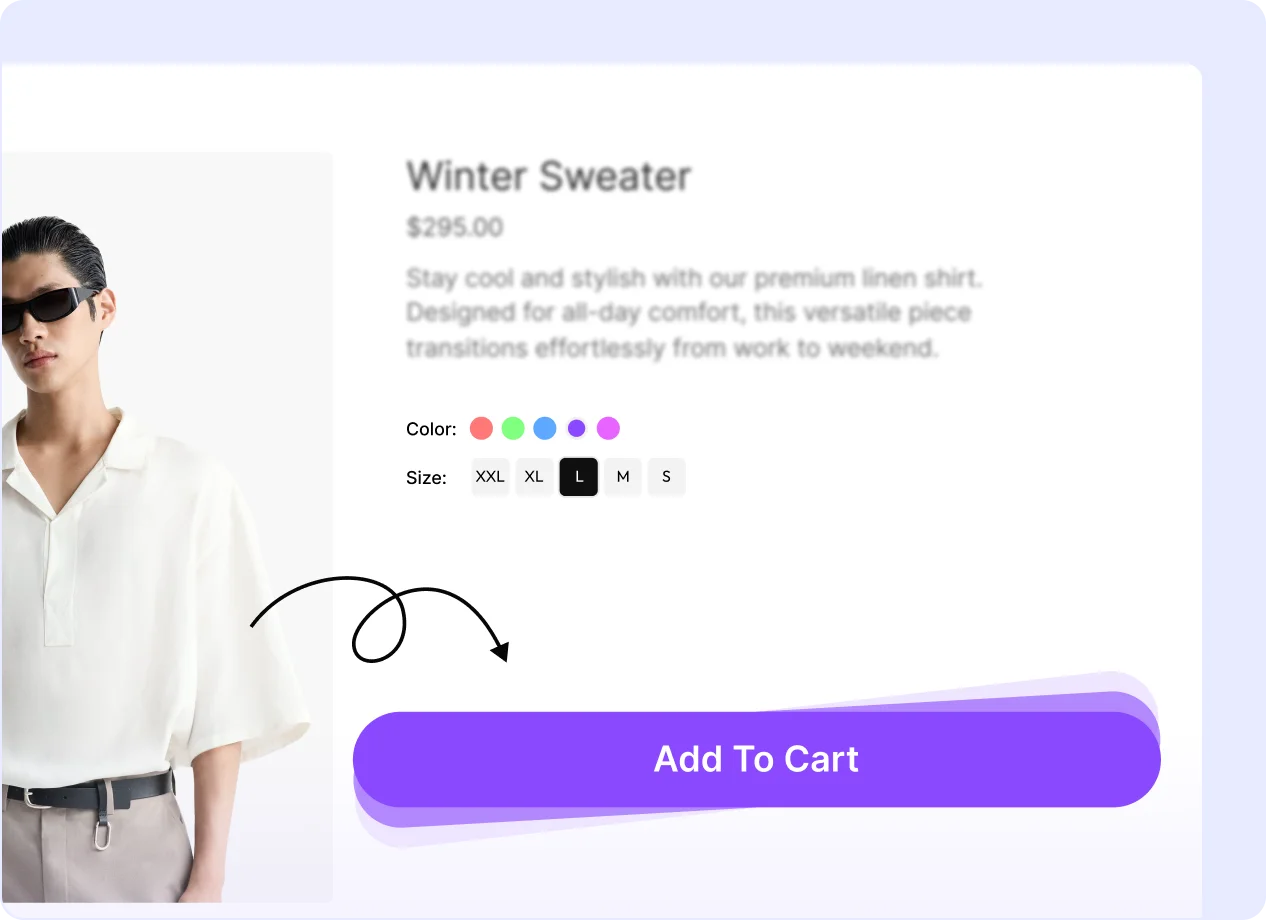Open the model product photo
The height and width of the screenshot is (920, 1266).
pyautogui.click(x=166, y=527)
